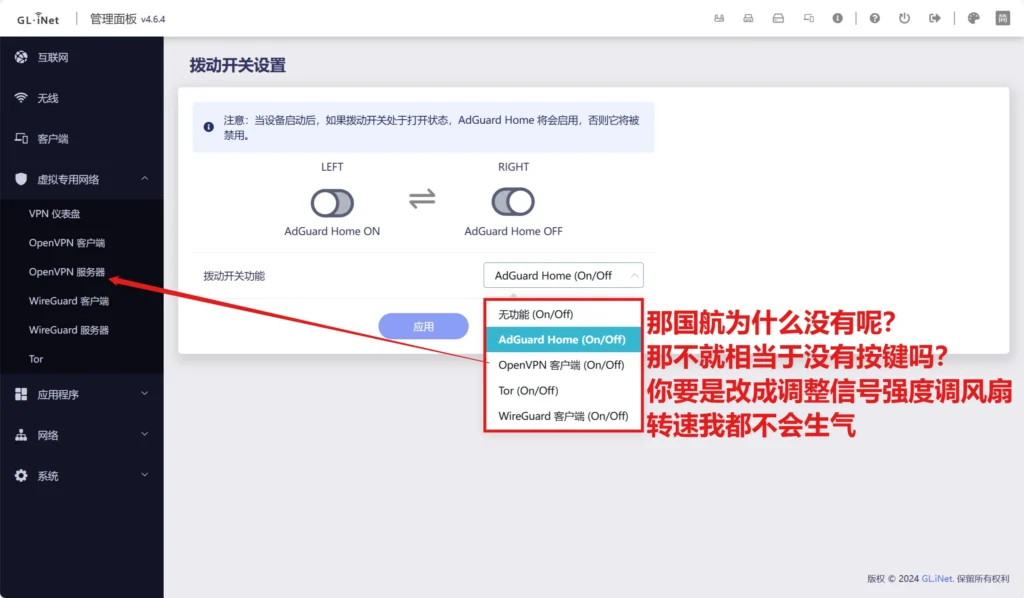Click the devices icon beside 客户端
Screen dimensions: 1024x598
click(21, 138)
